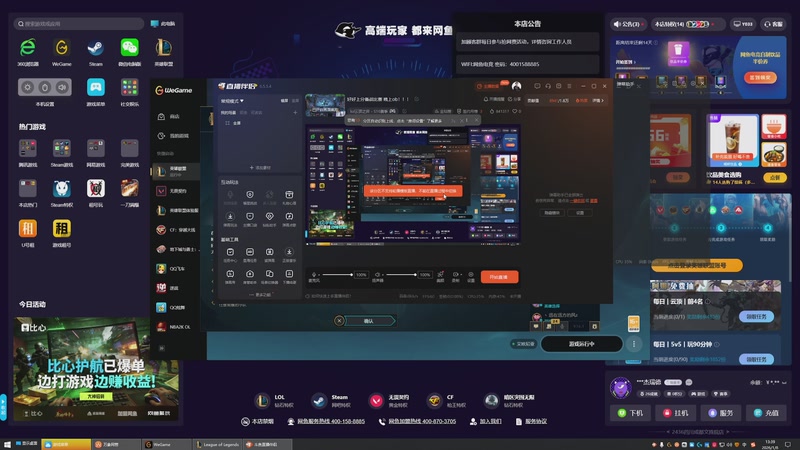Select NBA2K OL in WeGame sidebar

(176, 327)
